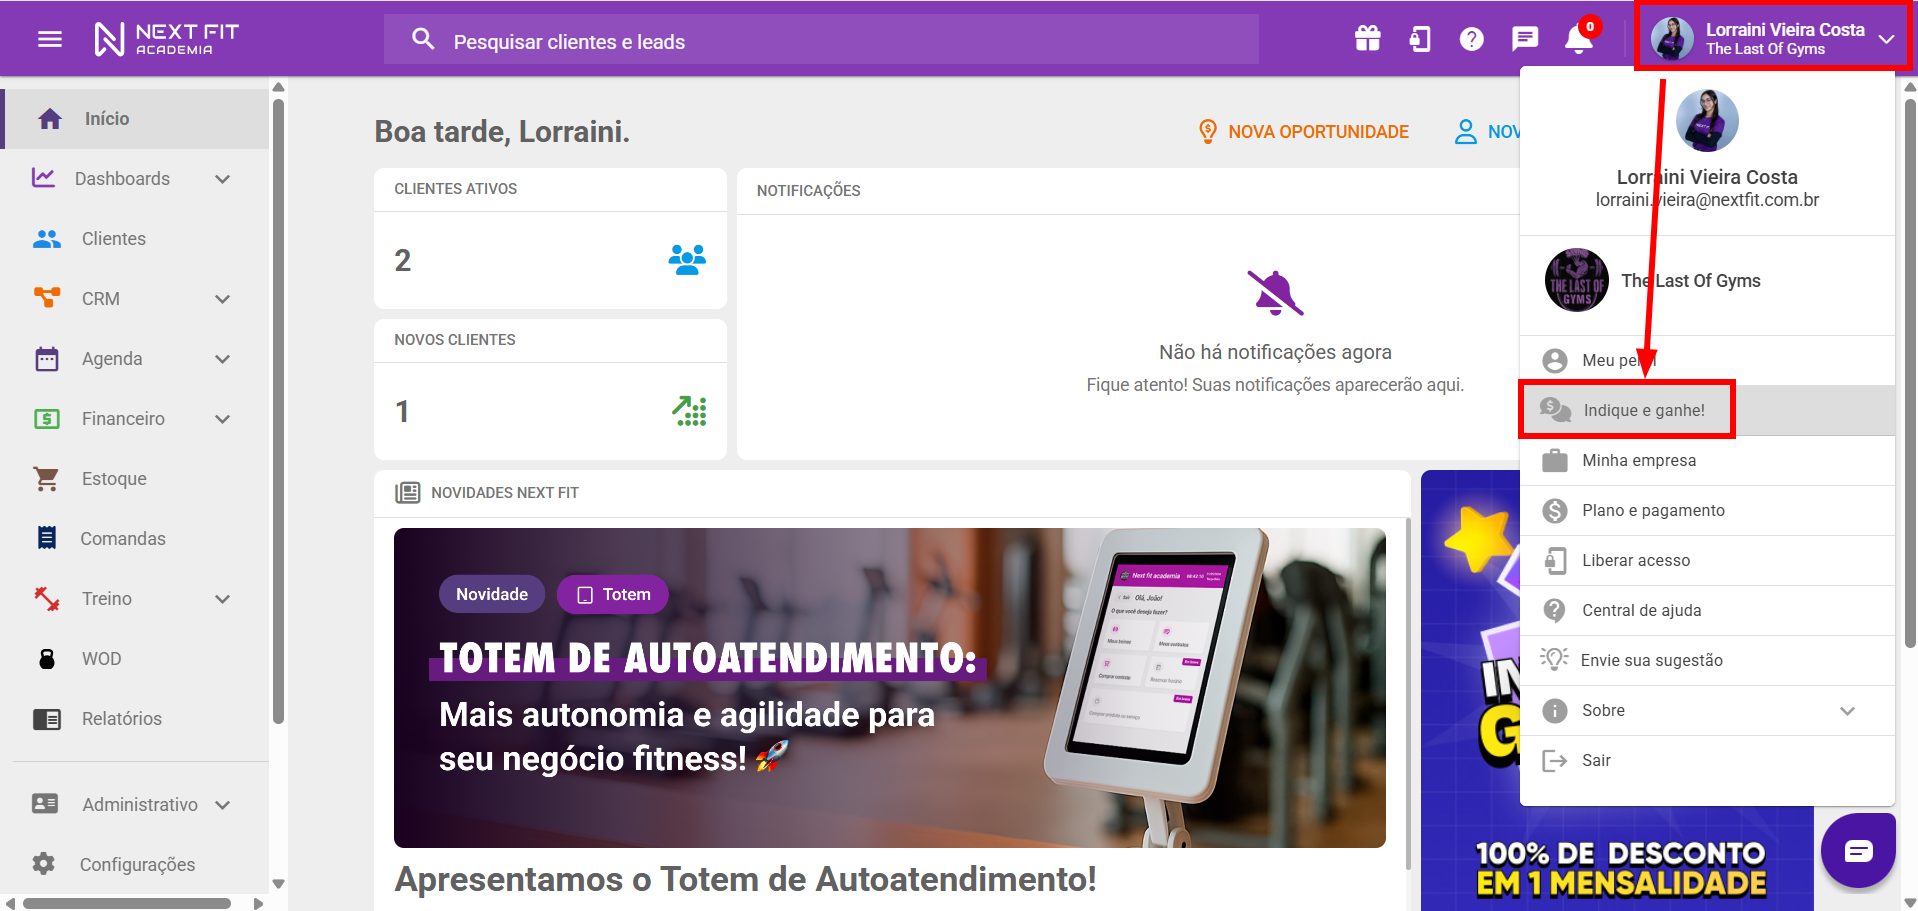Click the sidebar horizontal scrollbar

(126, 903)
